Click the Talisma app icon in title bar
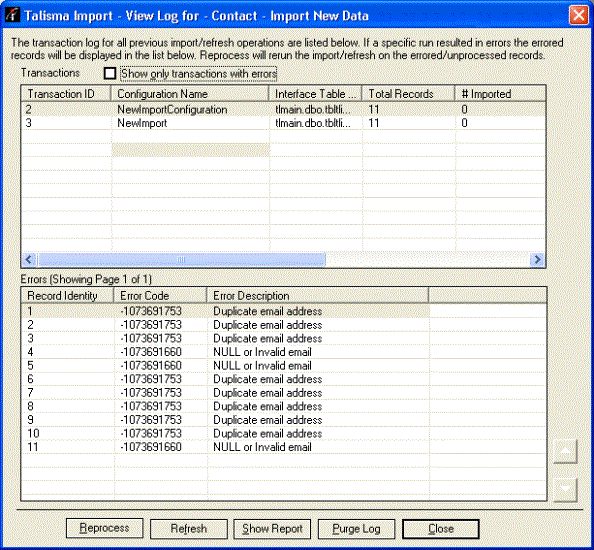This screenshot has width=594, height=550. tap(12, 15)
